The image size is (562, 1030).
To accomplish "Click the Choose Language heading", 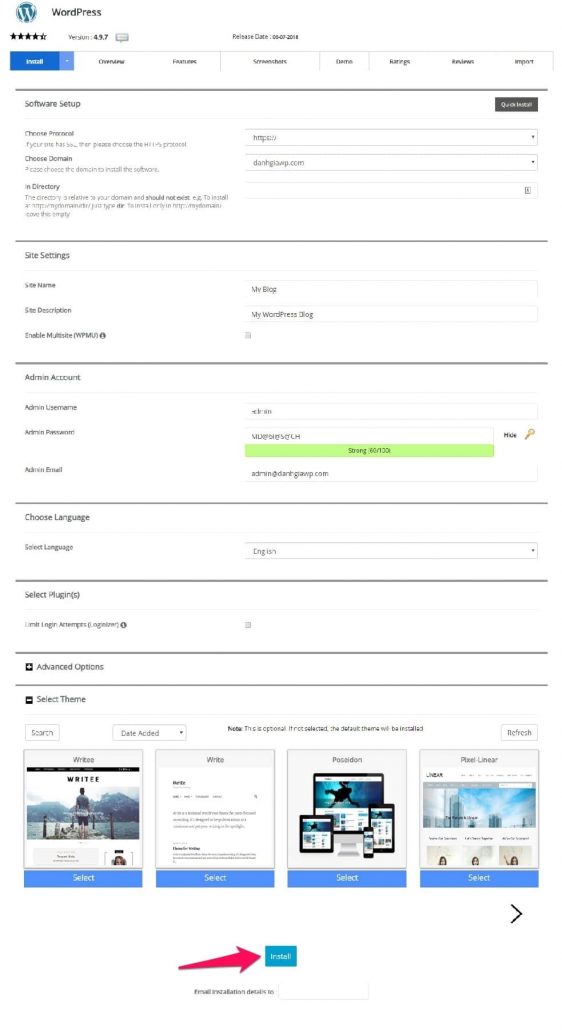I will click(x=57, y=518).
